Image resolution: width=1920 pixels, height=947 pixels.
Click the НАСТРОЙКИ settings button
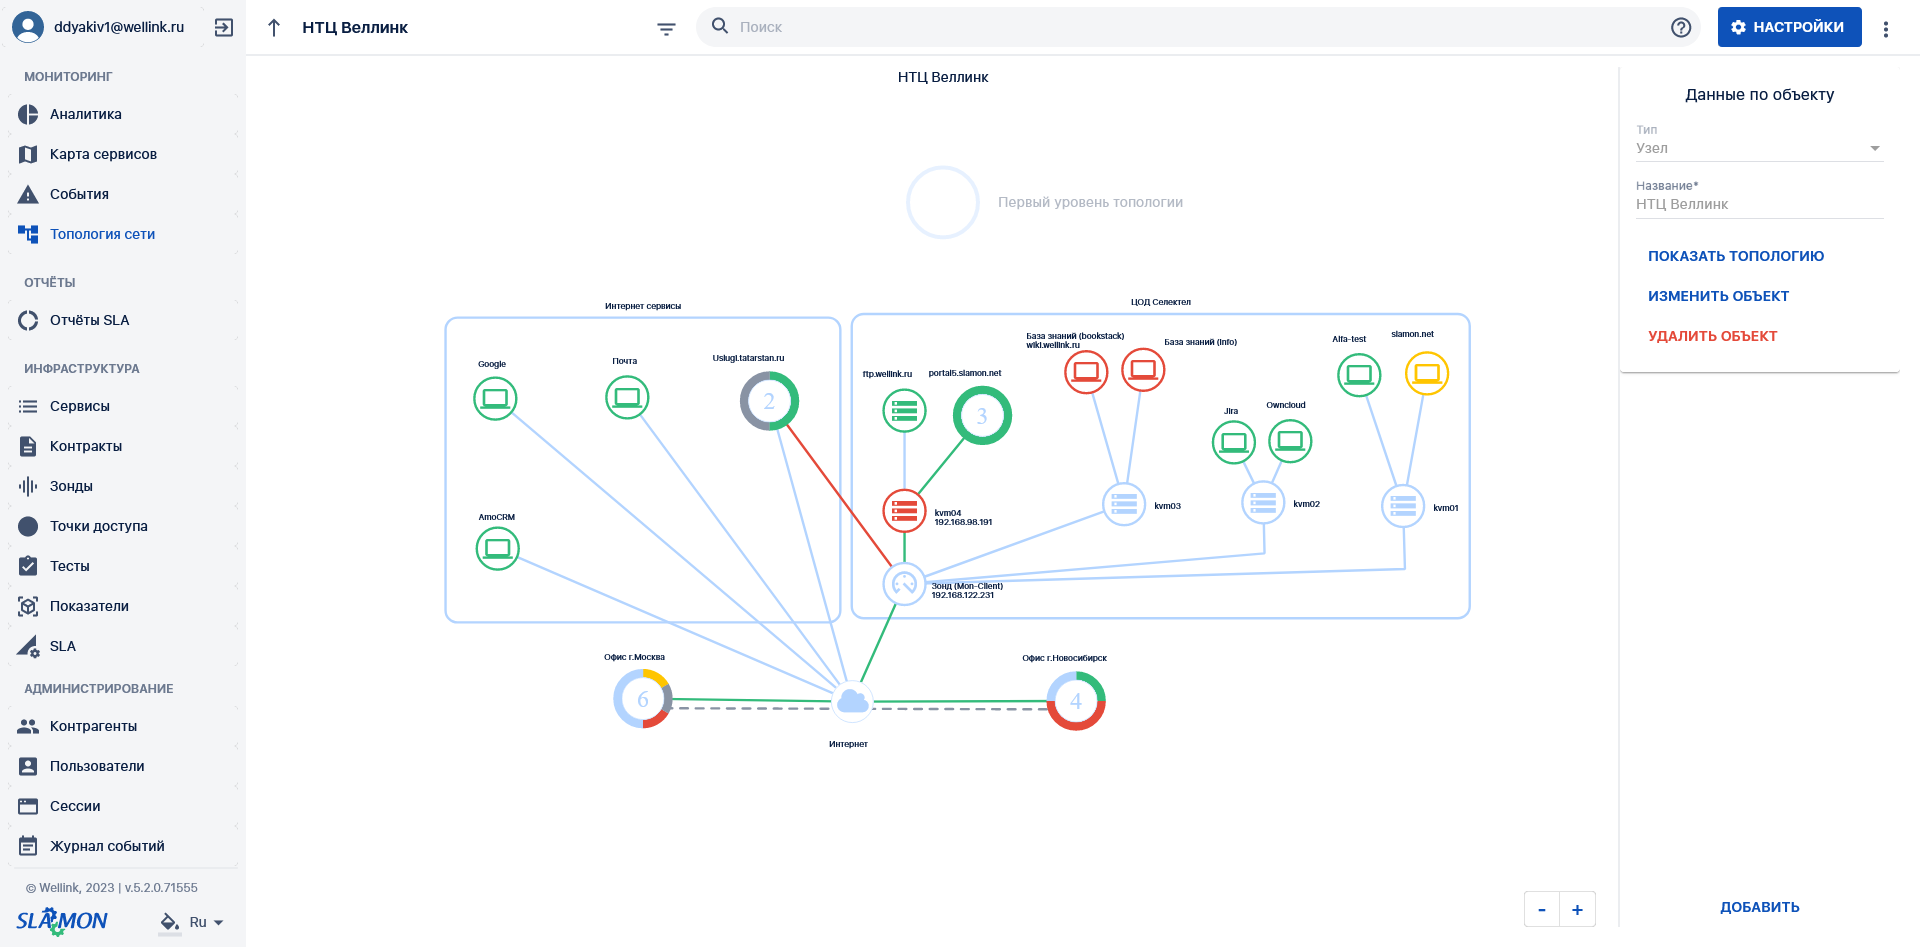click(1790, 27)
